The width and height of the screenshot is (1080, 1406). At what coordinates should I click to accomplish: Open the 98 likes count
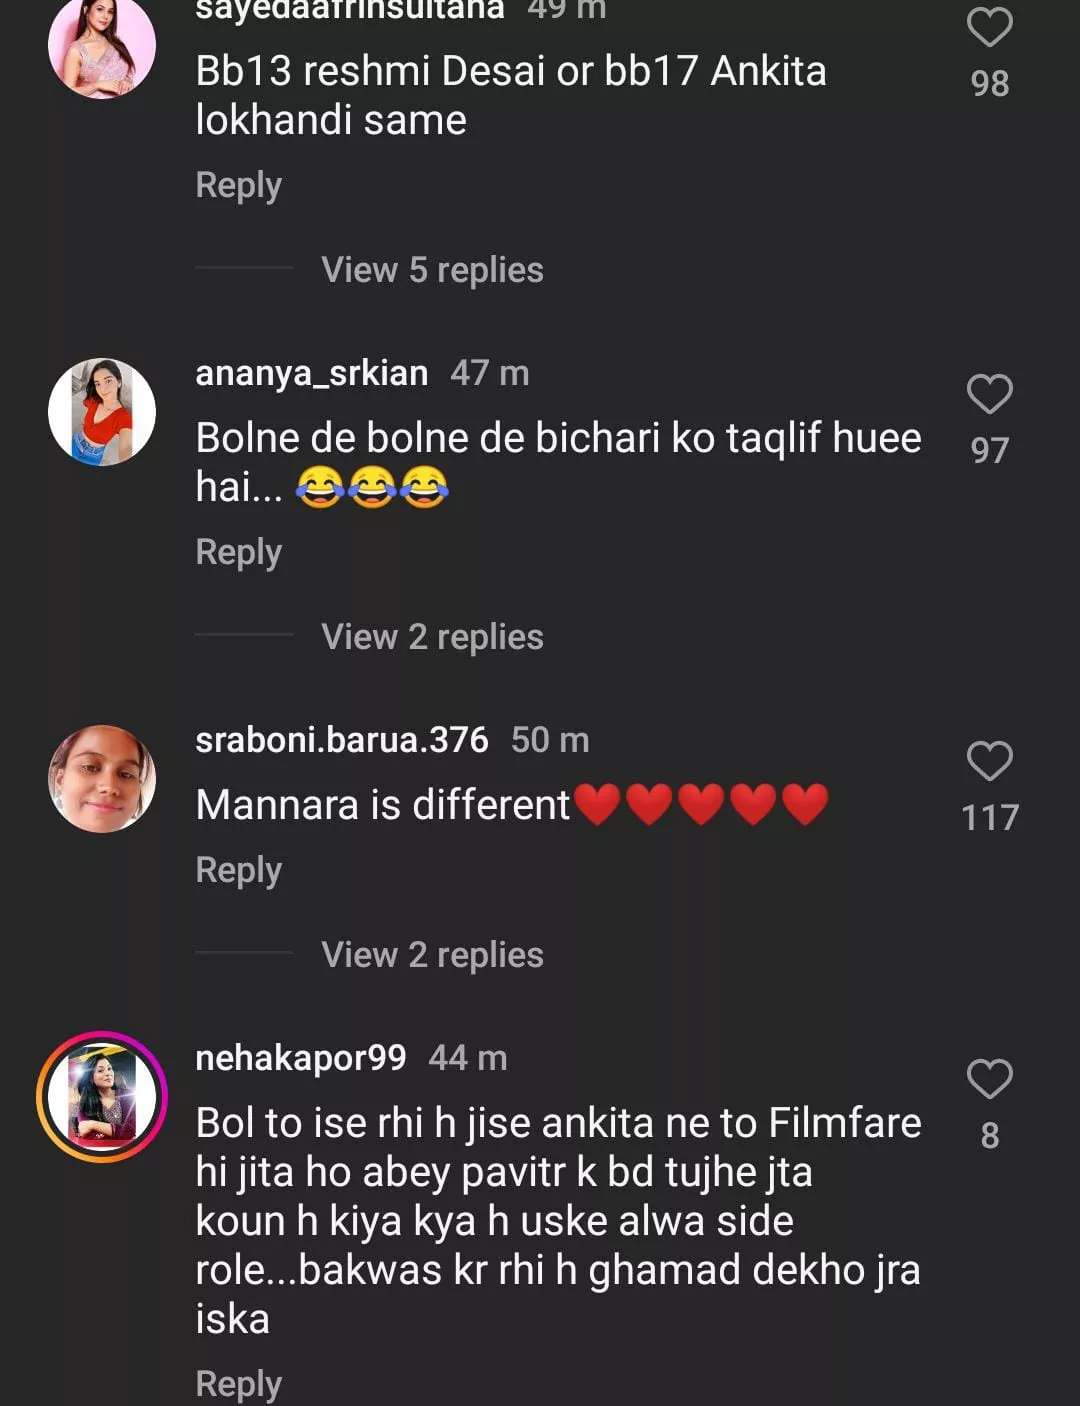coord(989,84)
